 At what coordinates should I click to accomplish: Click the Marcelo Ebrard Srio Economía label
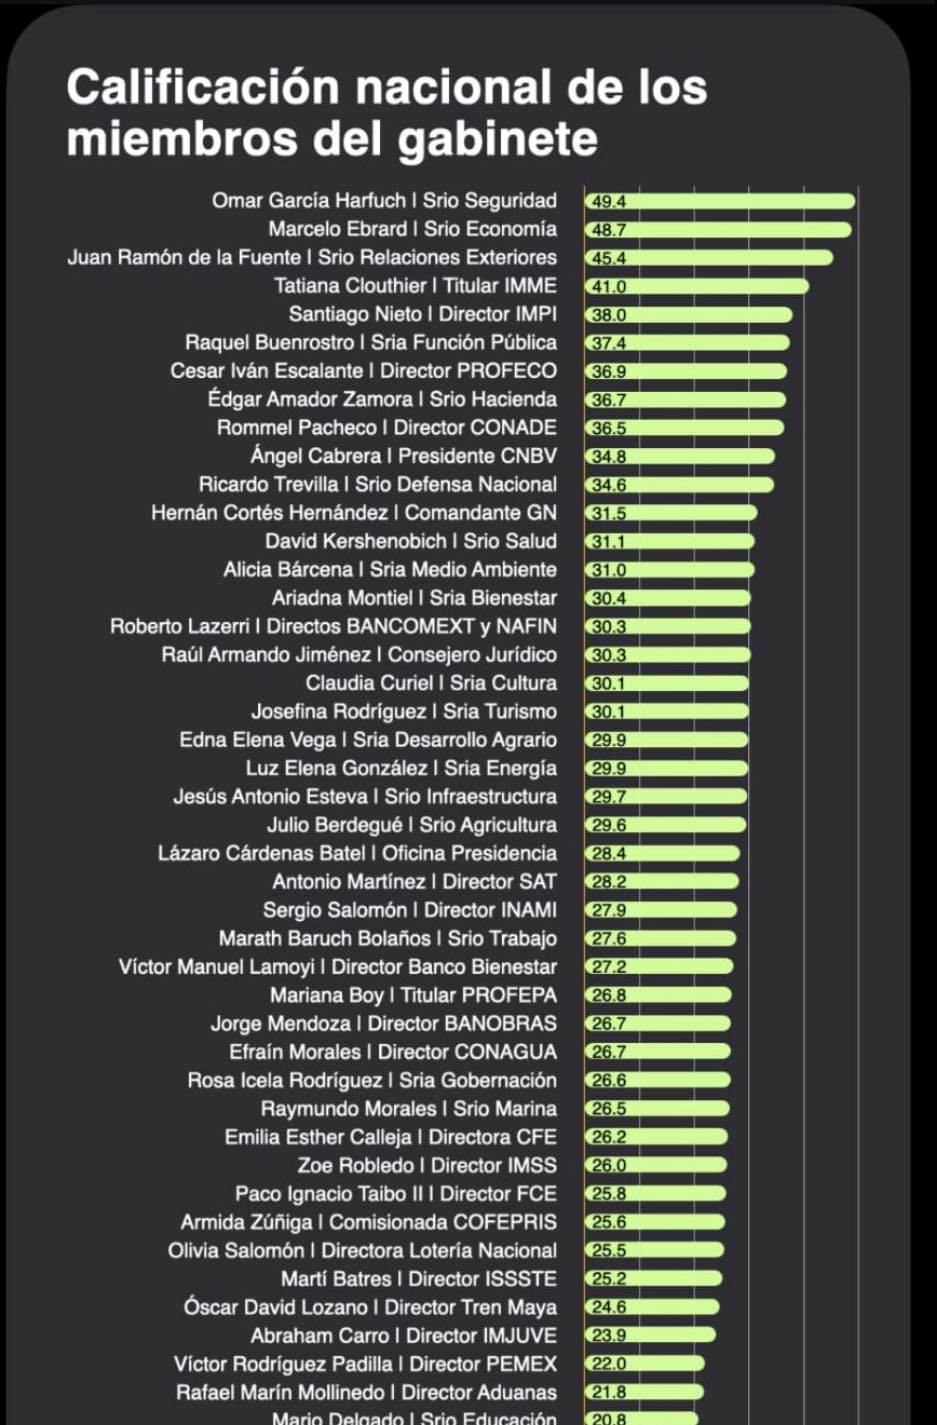(412, 229)
